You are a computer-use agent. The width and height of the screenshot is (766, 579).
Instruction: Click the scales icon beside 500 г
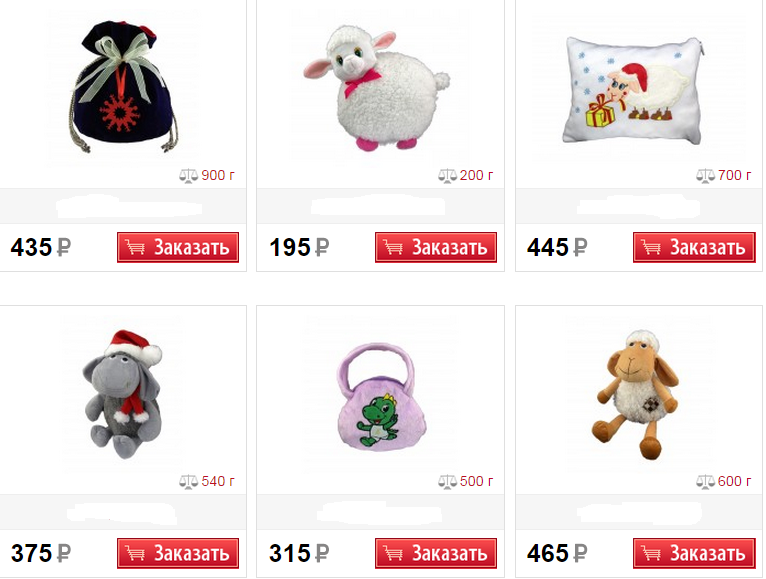click(x=447, y=482)
